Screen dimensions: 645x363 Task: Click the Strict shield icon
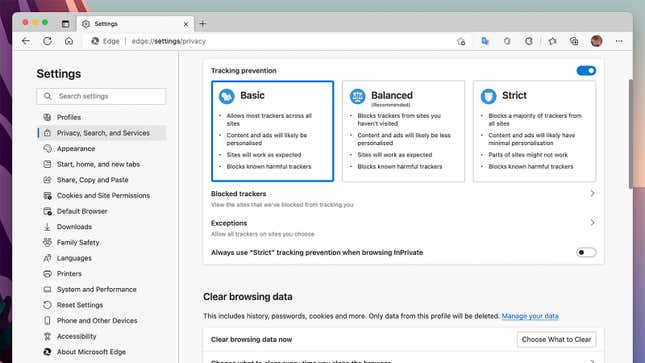(488, 96)
